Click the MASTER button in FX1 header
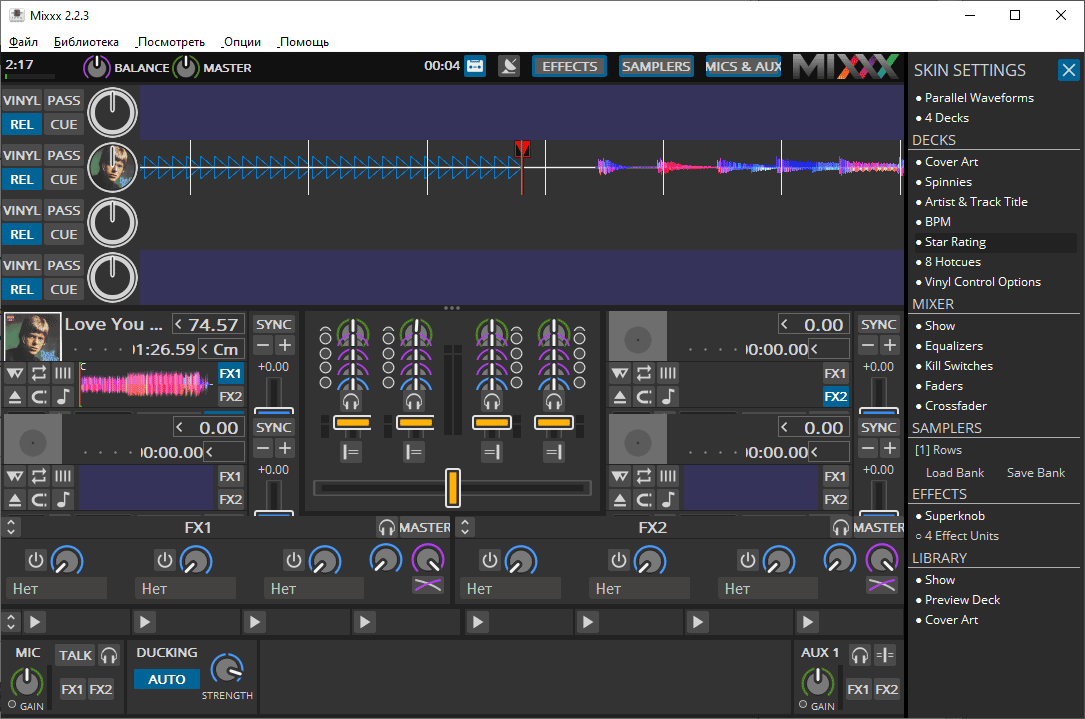 (424, 527)
